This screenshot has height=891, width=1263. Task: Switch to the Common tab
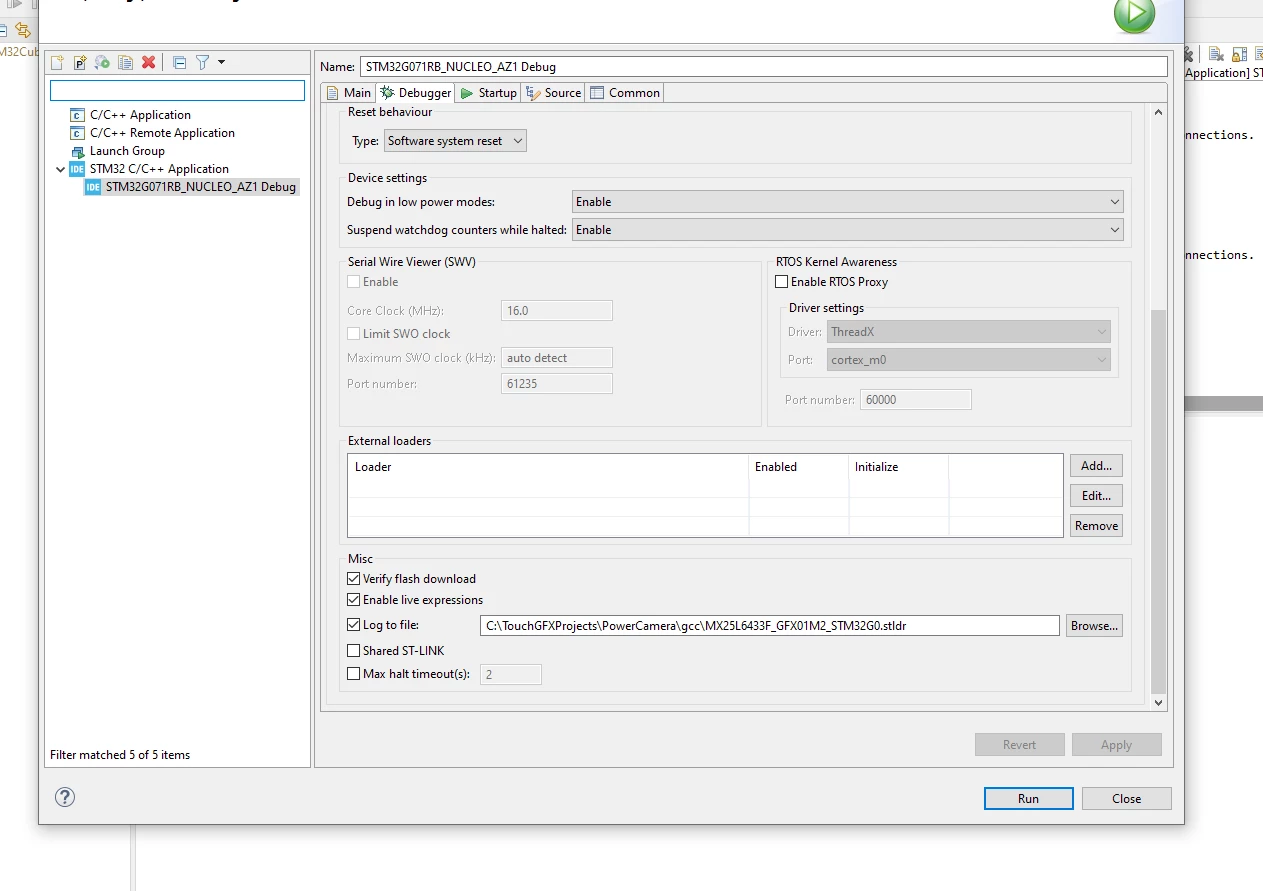(625, 93)
